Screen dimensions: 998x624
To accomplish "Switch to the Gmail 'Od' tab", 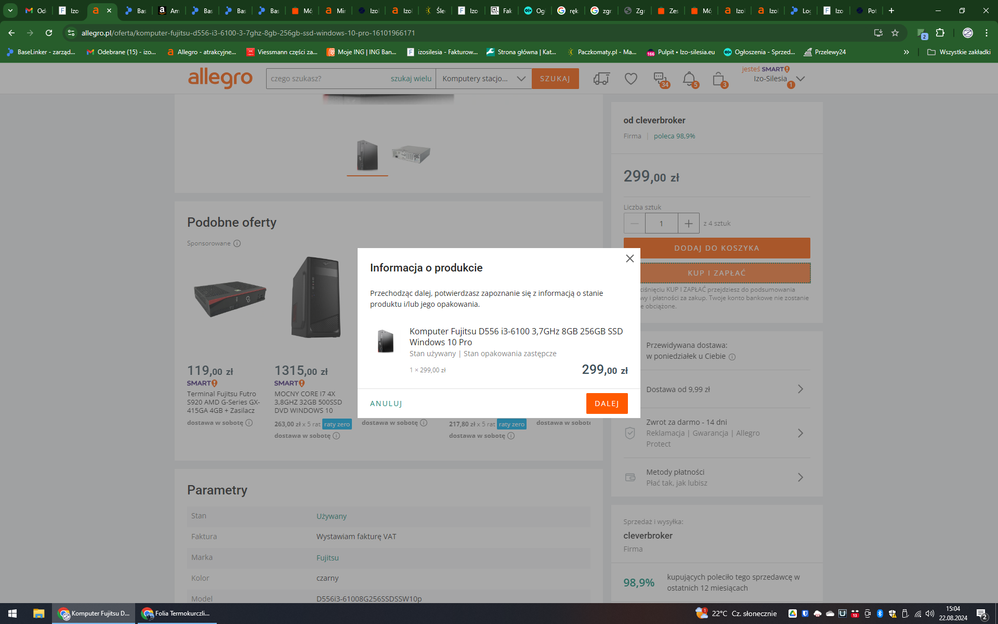I will point(36,11).
